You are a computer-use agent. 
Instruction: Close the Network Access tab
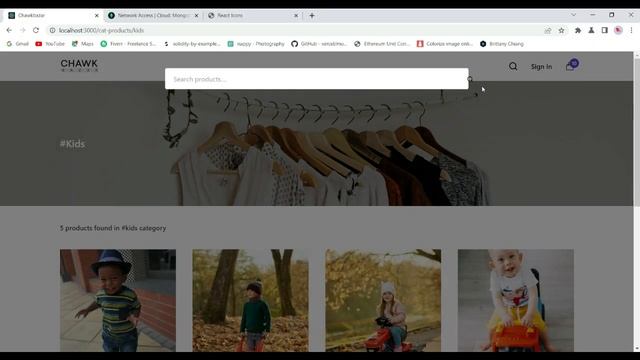[x=196, y=16]
